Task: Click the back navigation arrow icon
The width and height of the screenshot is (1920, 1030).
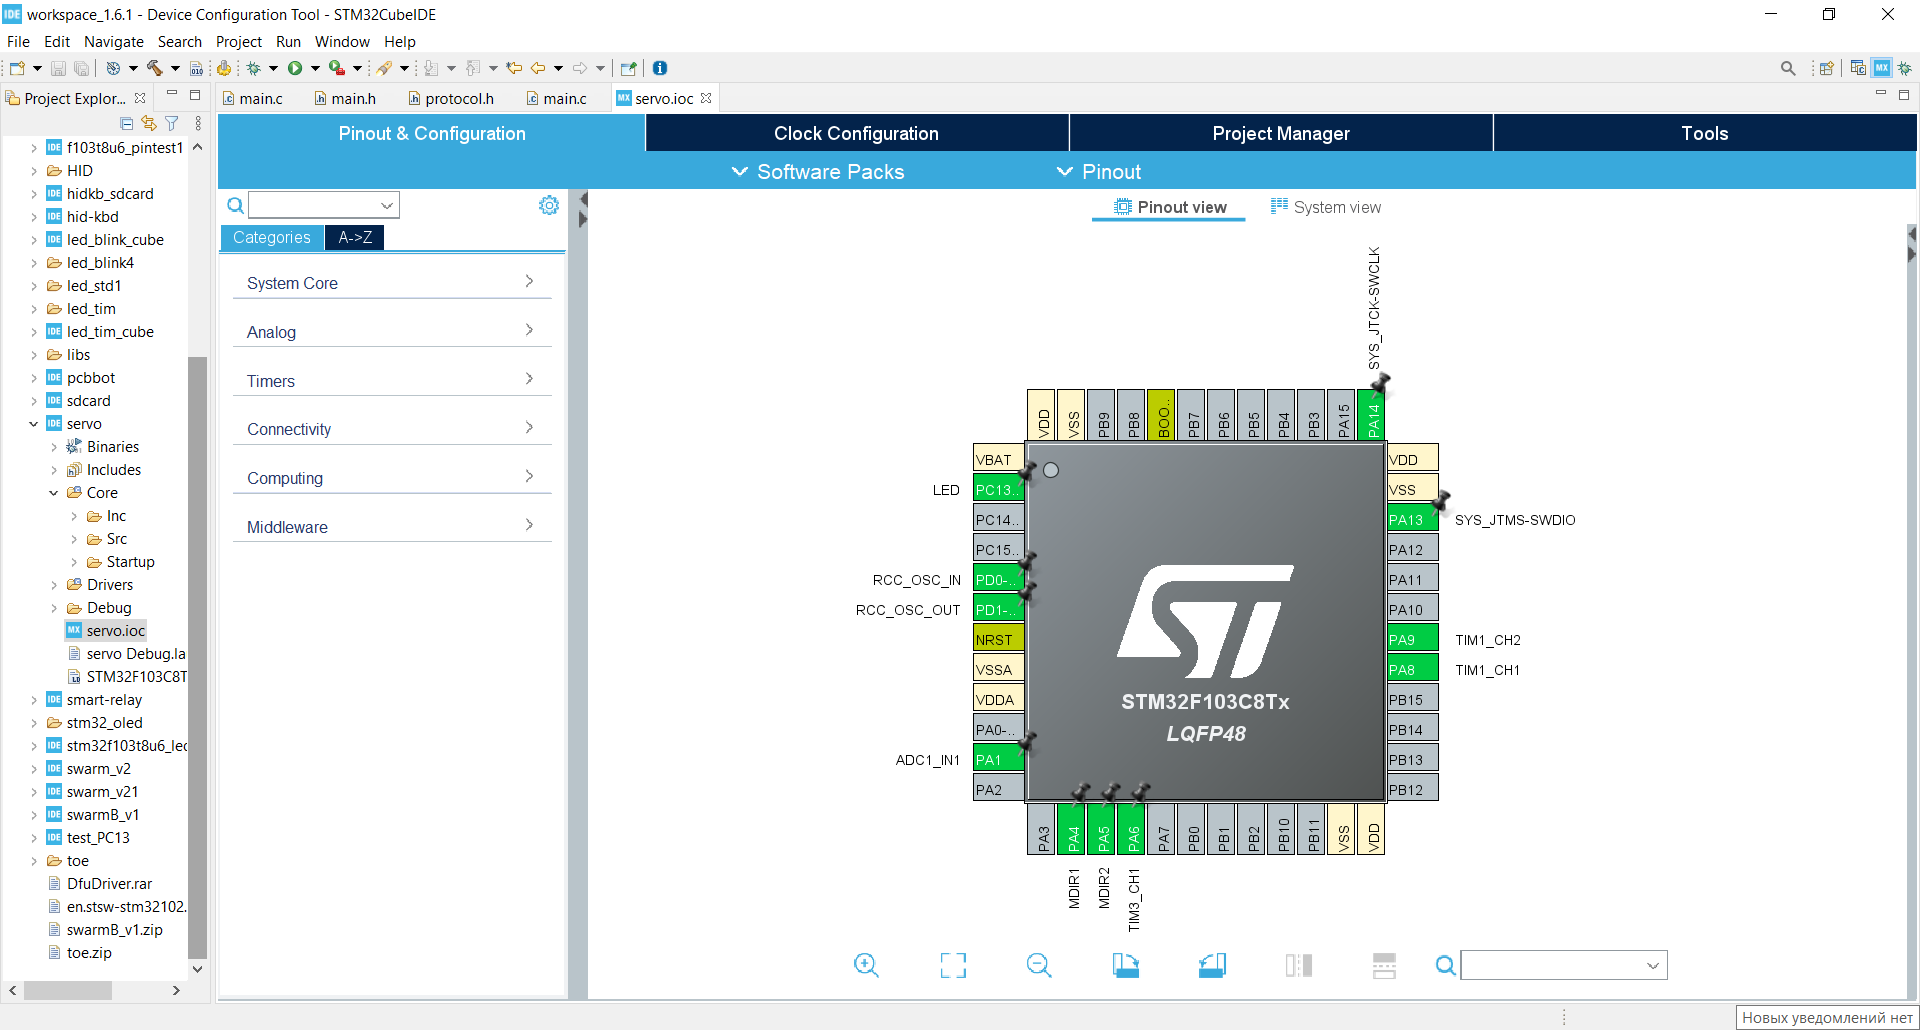Action: (x=538, y=68)
